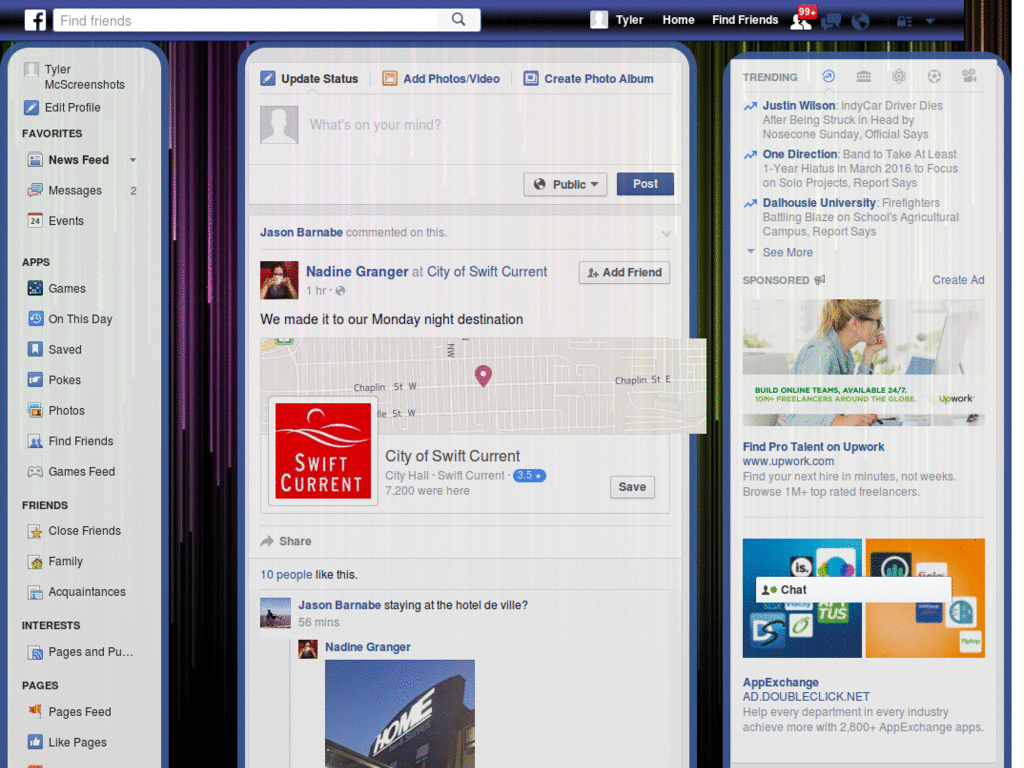1024x768 pixels.
Task: Open friend requests icon with 99+ badge
Action: pyautogui.click(x=801, y=20)
